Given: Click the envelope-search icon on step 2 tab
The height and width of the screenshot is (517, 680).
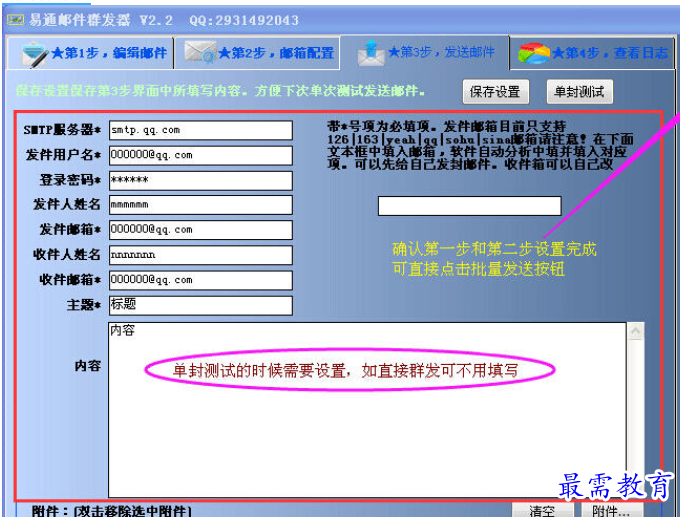Looking at the screenshot, I should (200, 52).
